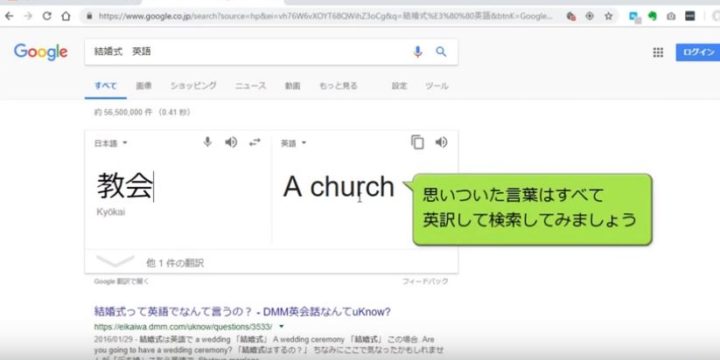Viewport: 720px width, 360px height.
Task: Switch to ニュース tab
Action: pos(251,86)
